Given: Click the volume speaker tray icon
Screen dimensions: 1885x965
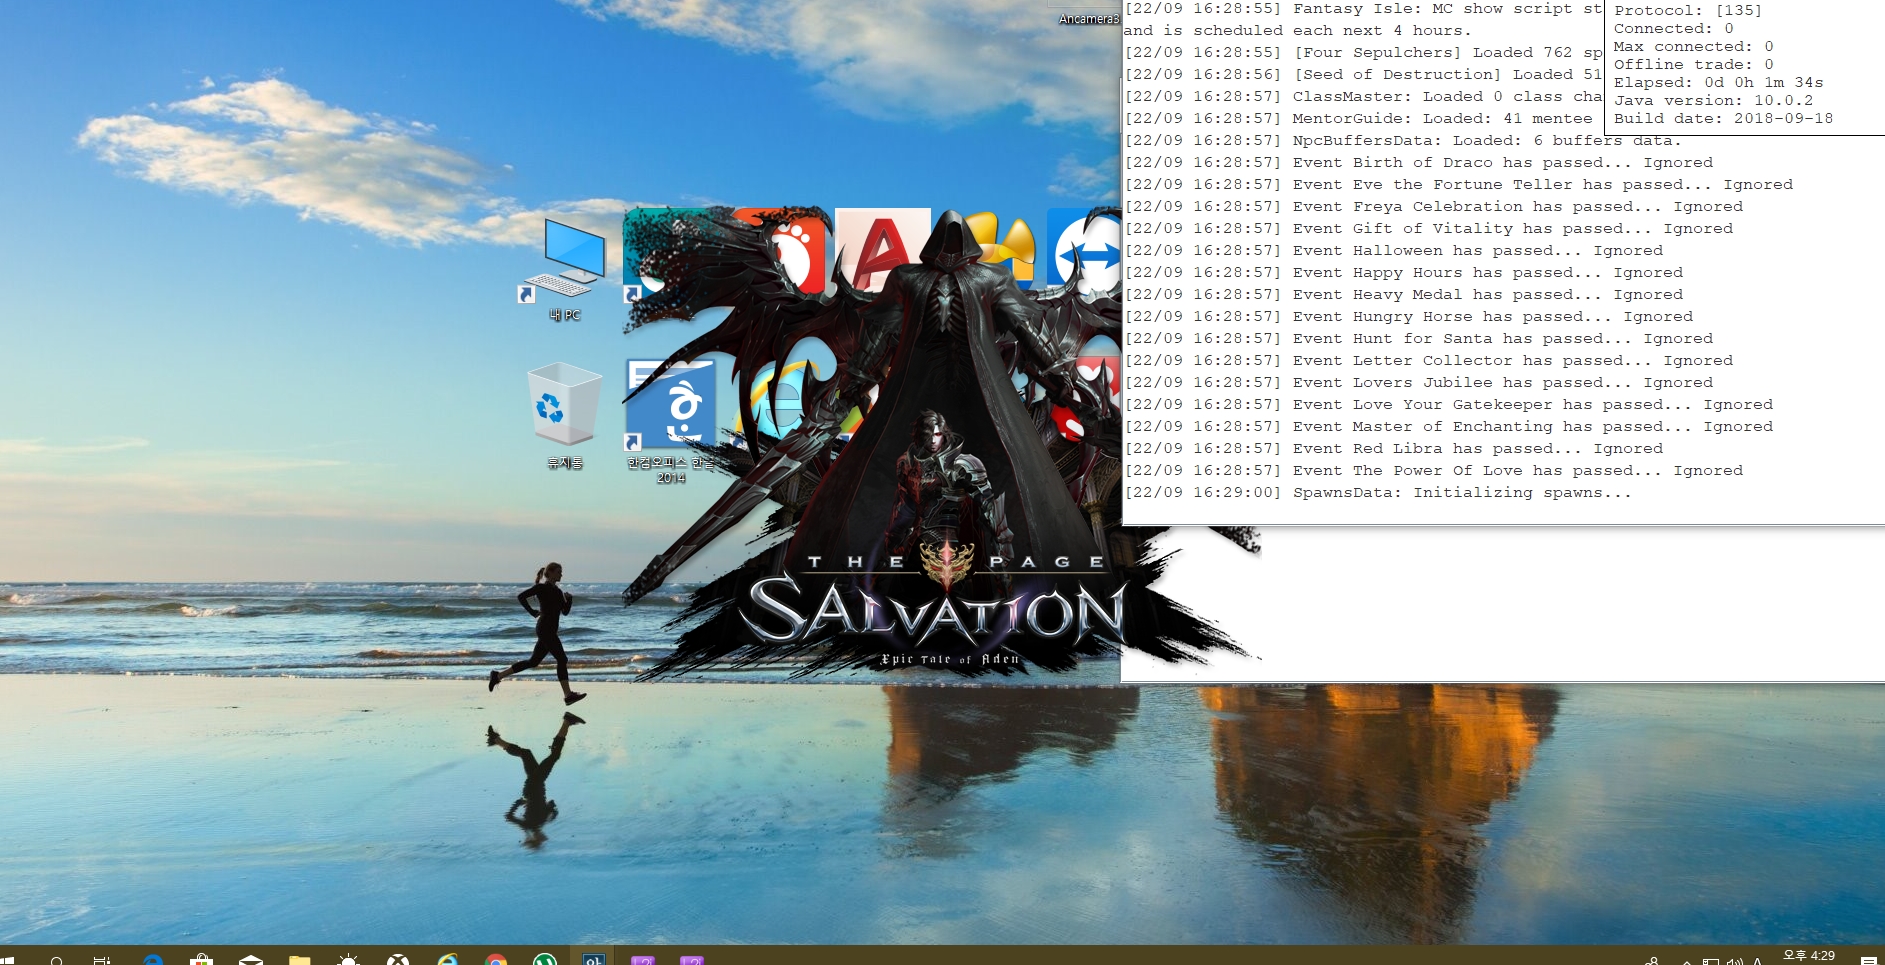Looking at the screenshot, I should point(1734,961).
